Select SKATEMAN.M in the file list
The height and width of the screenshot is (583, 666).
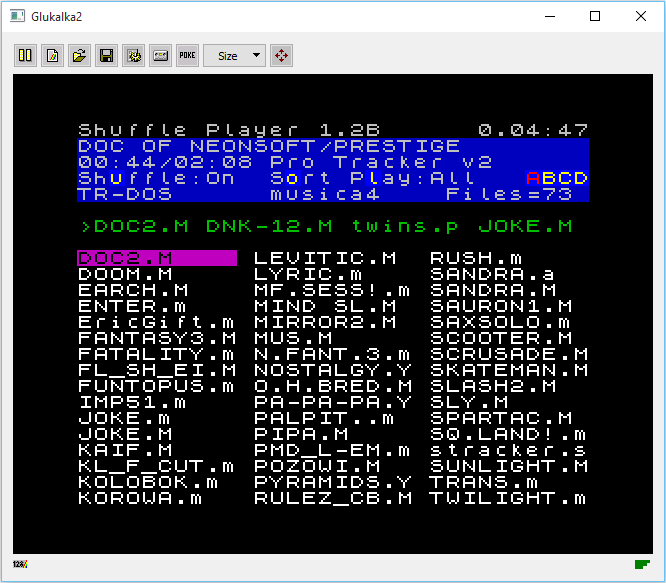[x=509, y=370]
